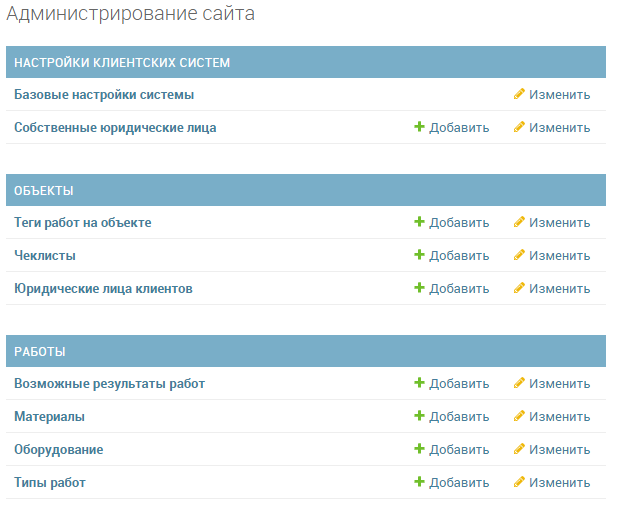Click the plus icon for Юридические лица клиентов
The width and height of the screenshot is (626, 511).
(420, 289)
